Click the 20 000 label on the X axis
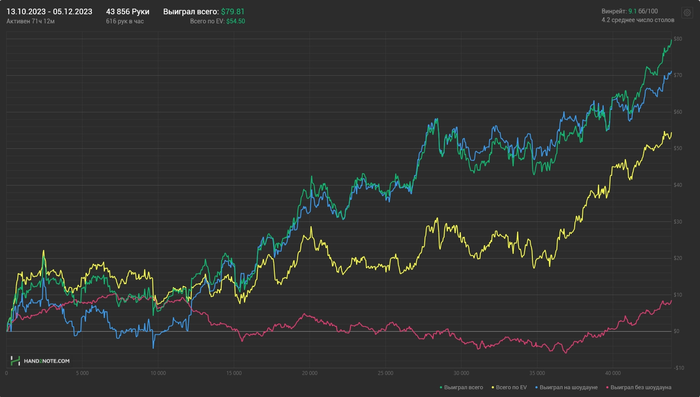This screenshot has height=397, width=700. click(310, 373)
